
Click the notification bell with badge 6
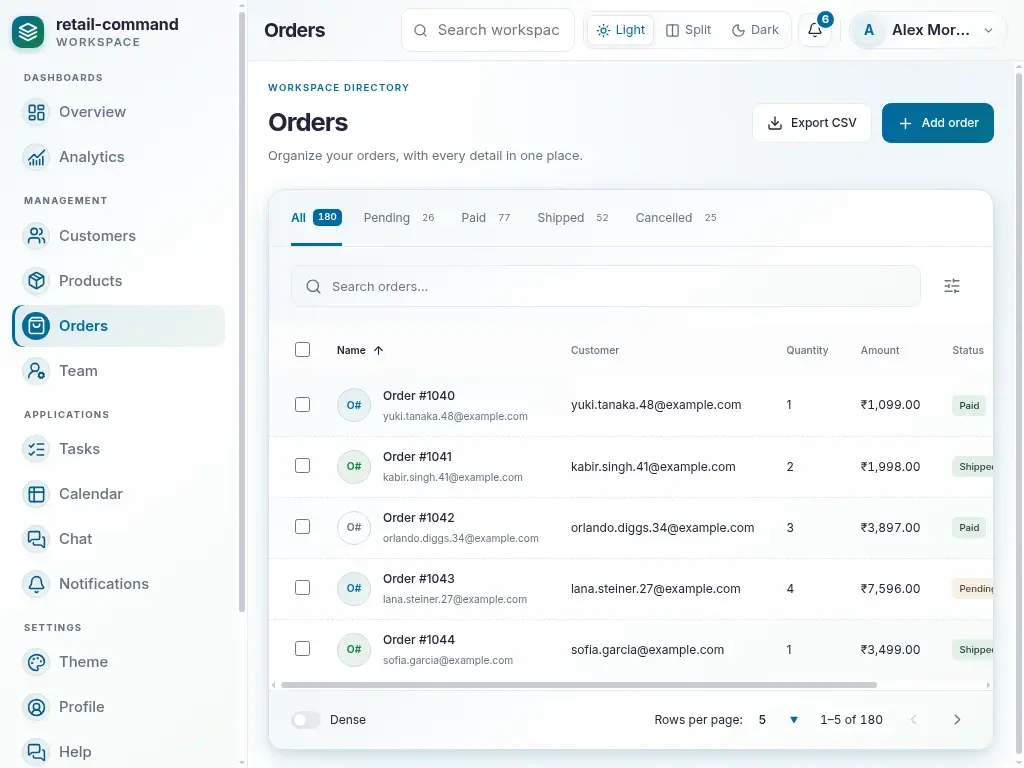[815, 30]
